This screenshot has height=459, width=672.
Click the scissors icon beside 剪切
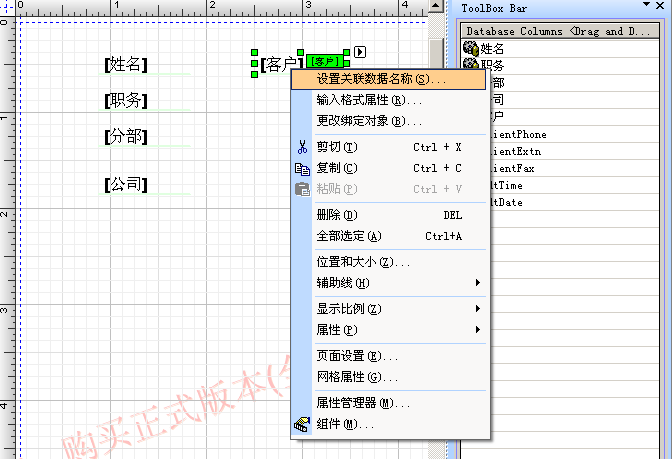(302, 147)
